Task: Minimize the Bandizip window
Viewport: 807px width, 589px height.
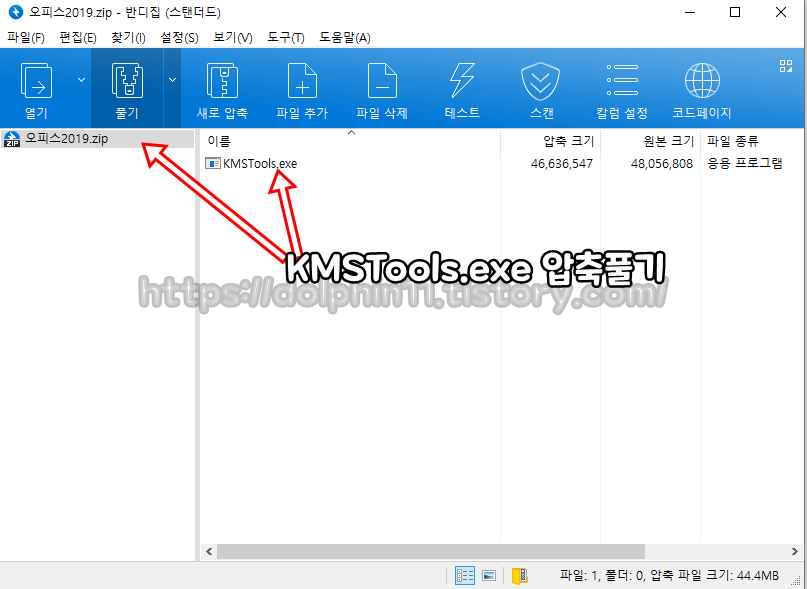Action: point(690,12)
